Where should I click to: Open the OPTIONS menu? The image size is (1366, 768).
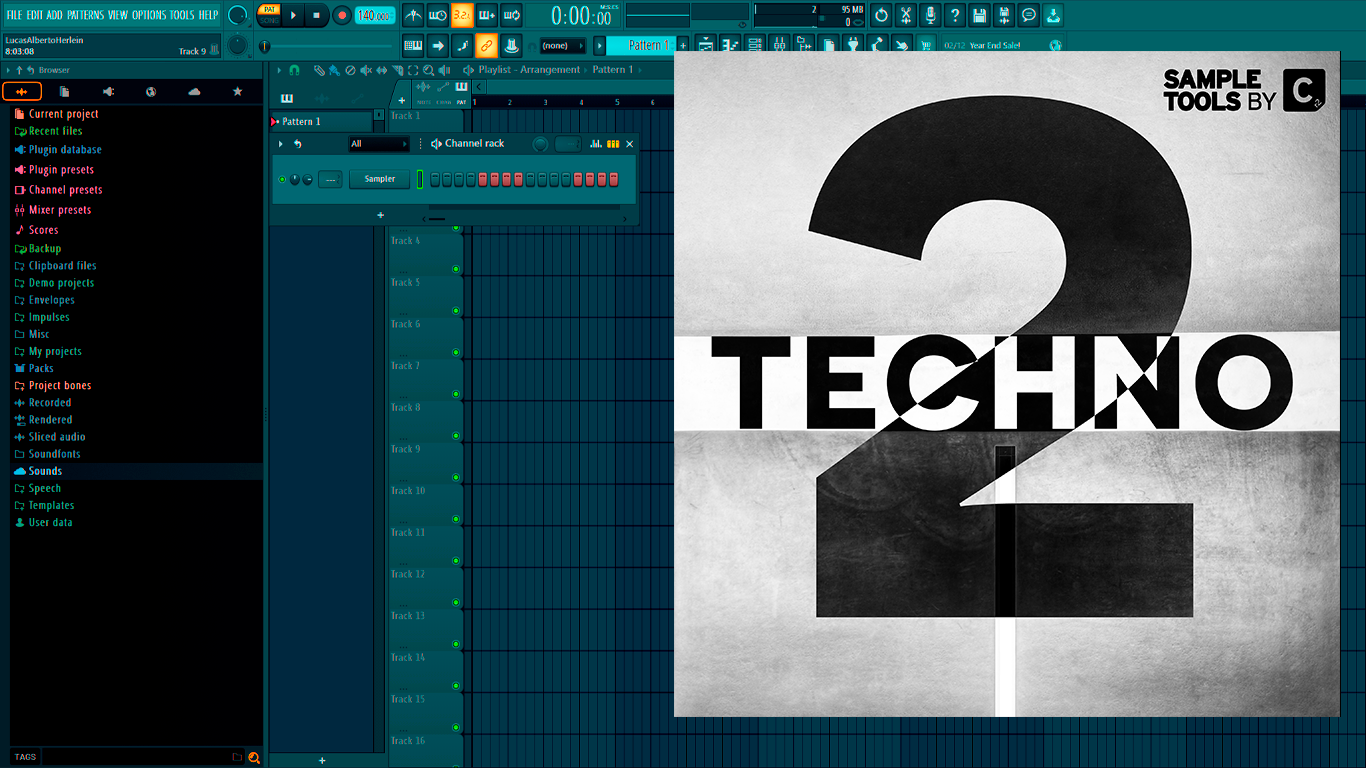click(x=149, y=15)
